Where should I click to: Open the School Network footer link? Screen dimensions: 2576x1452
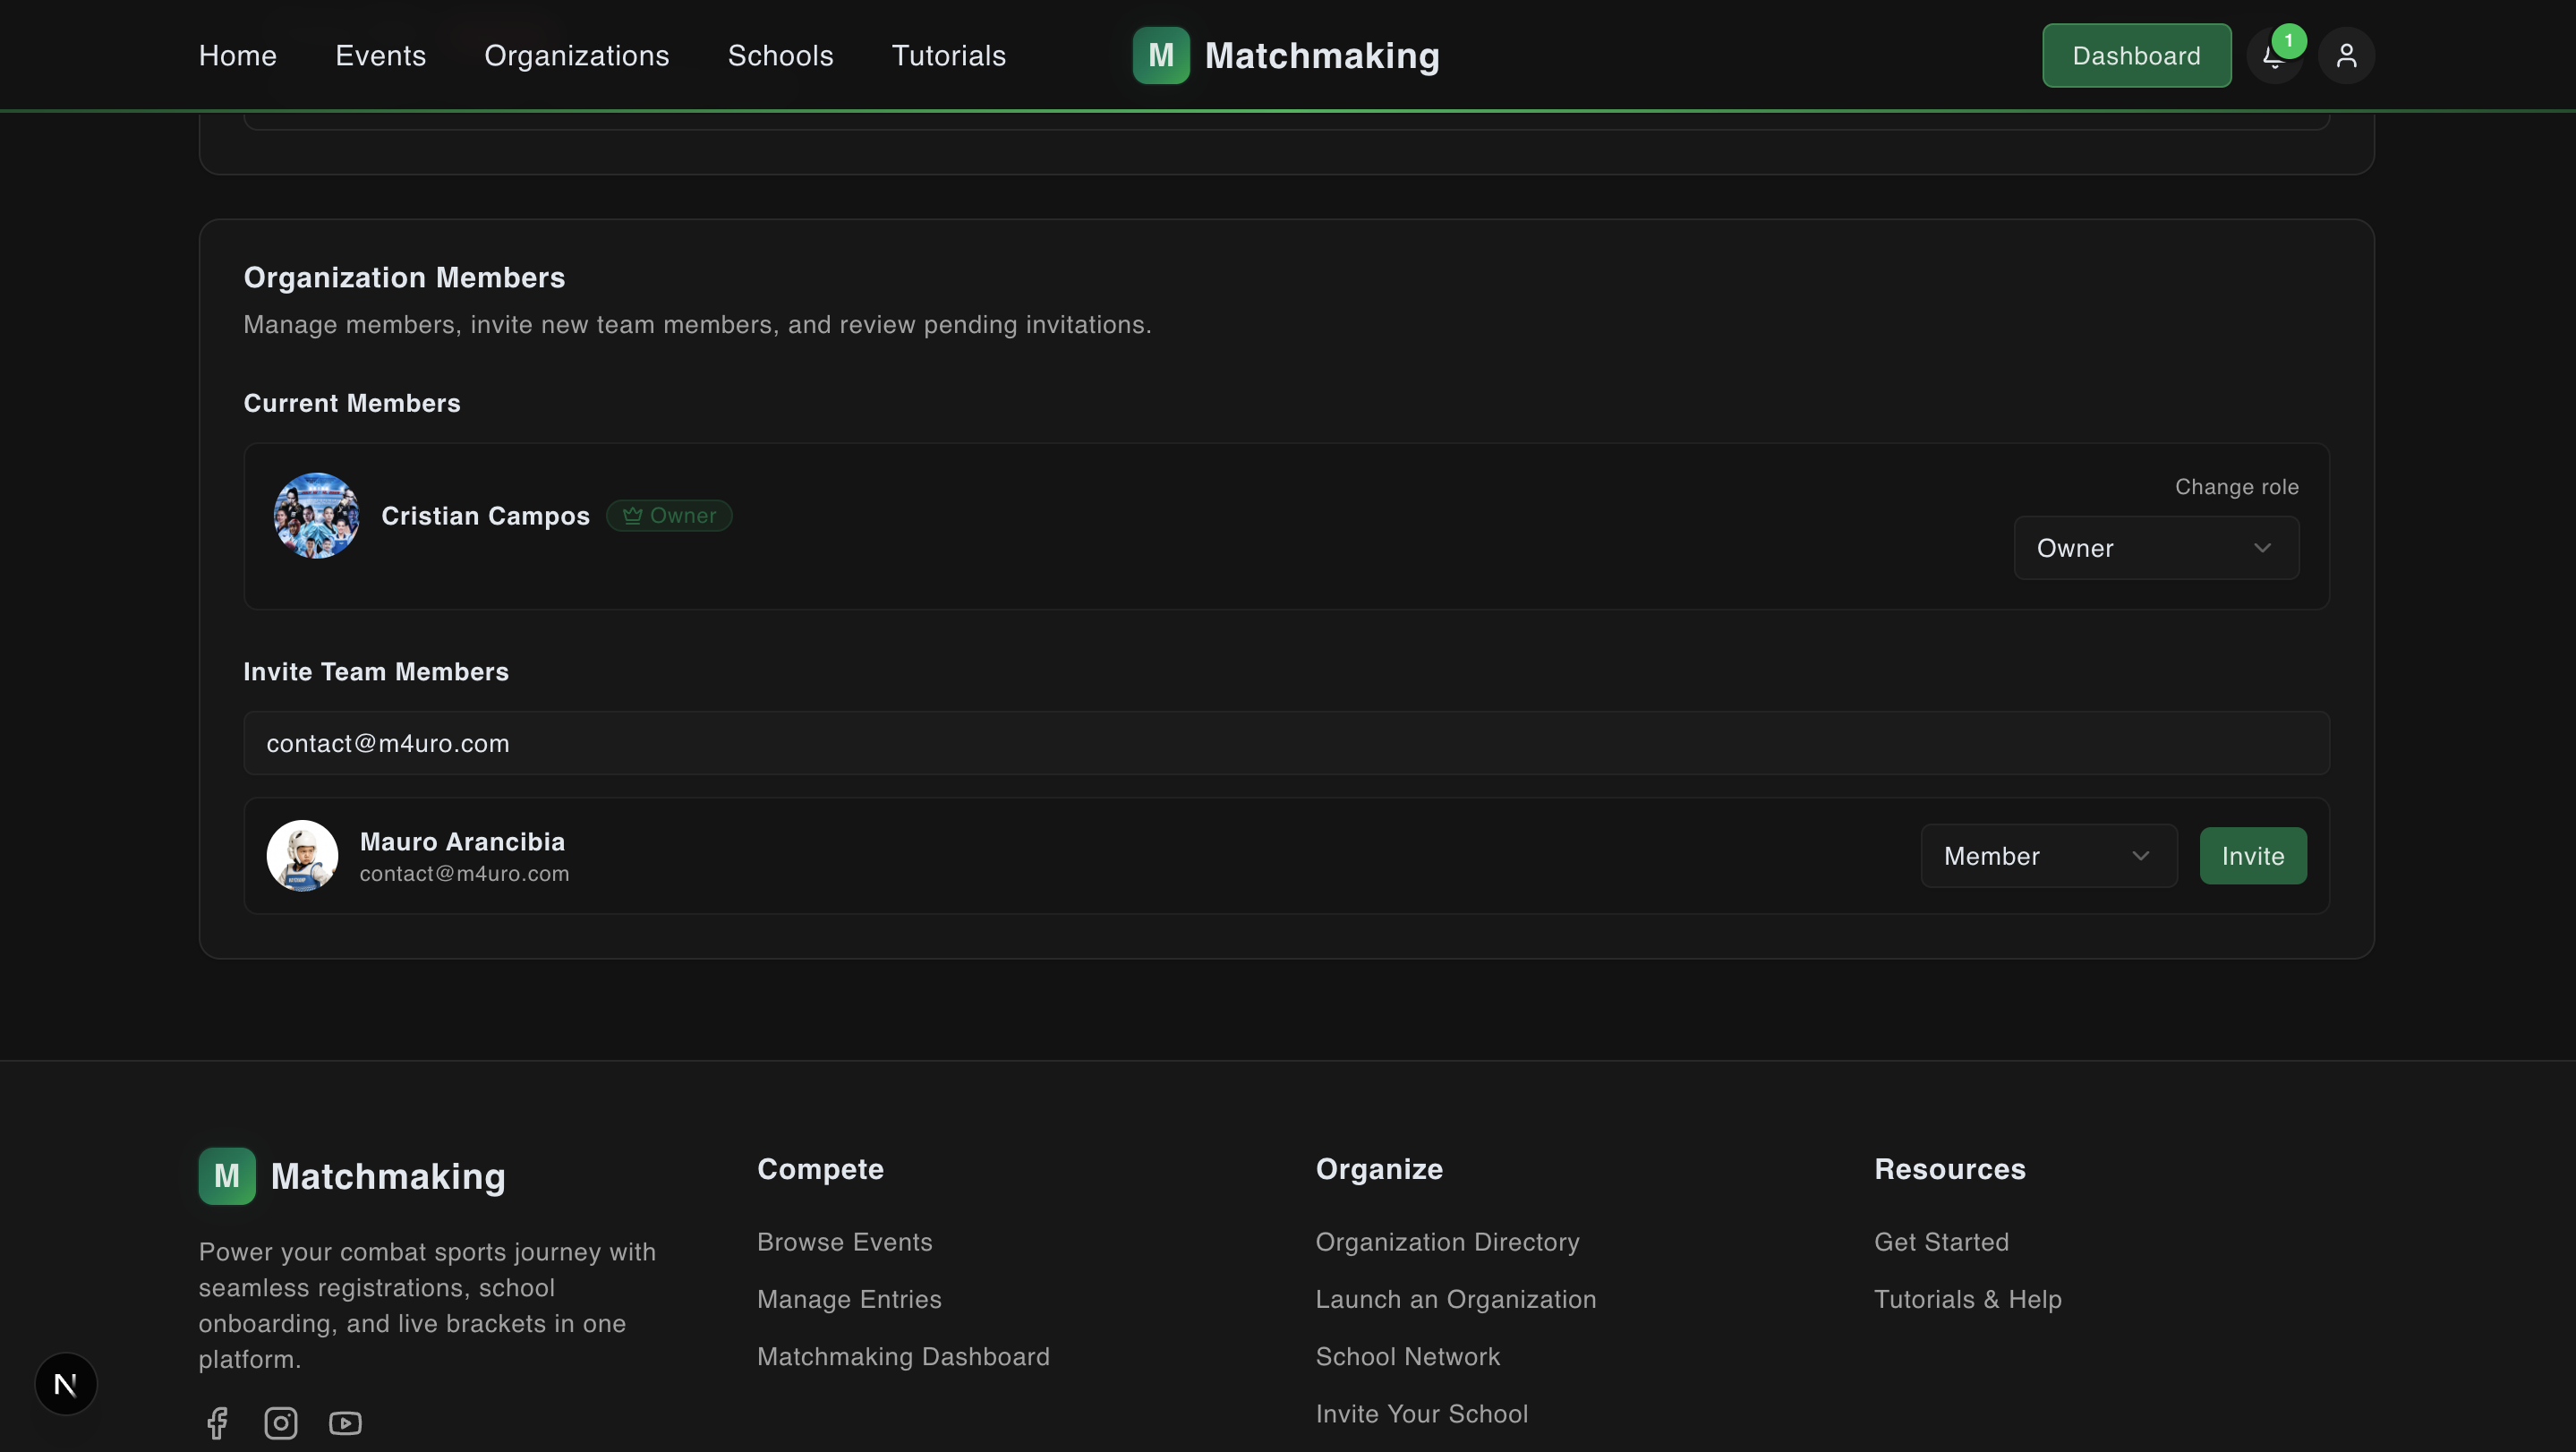(1407, 1357)
